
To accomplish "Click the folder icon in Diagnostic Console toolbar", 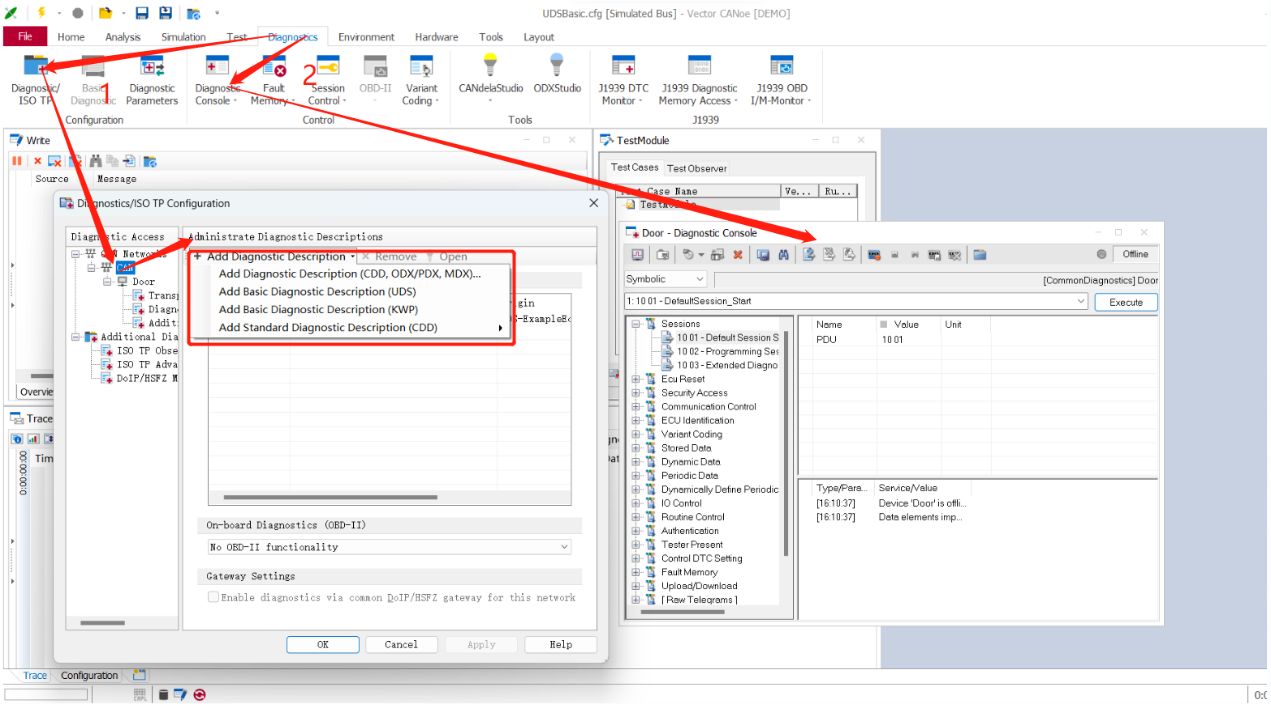I will 980,255.
